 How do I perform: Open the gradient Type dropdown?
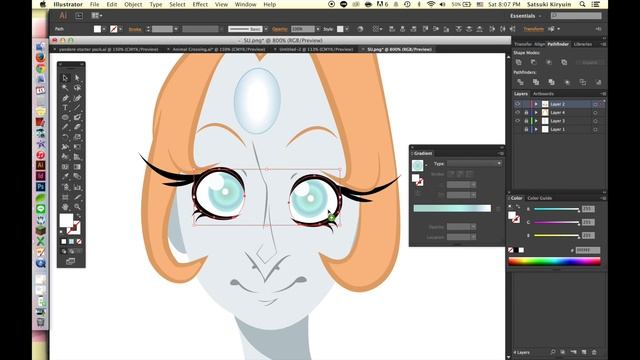474,163
